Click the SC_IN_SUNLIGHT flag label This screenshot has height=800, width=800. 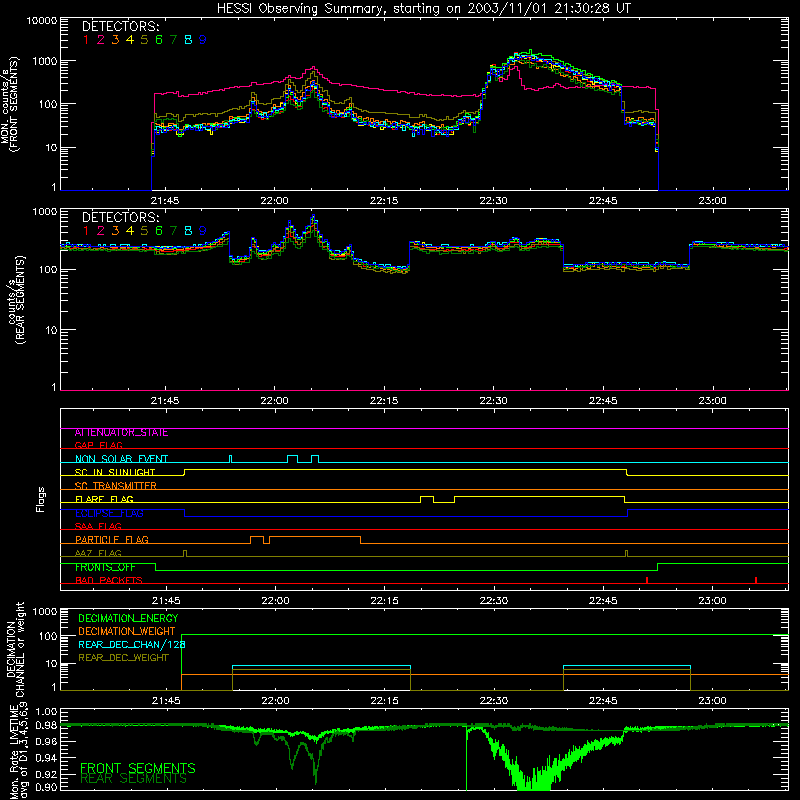pos(115,472)
